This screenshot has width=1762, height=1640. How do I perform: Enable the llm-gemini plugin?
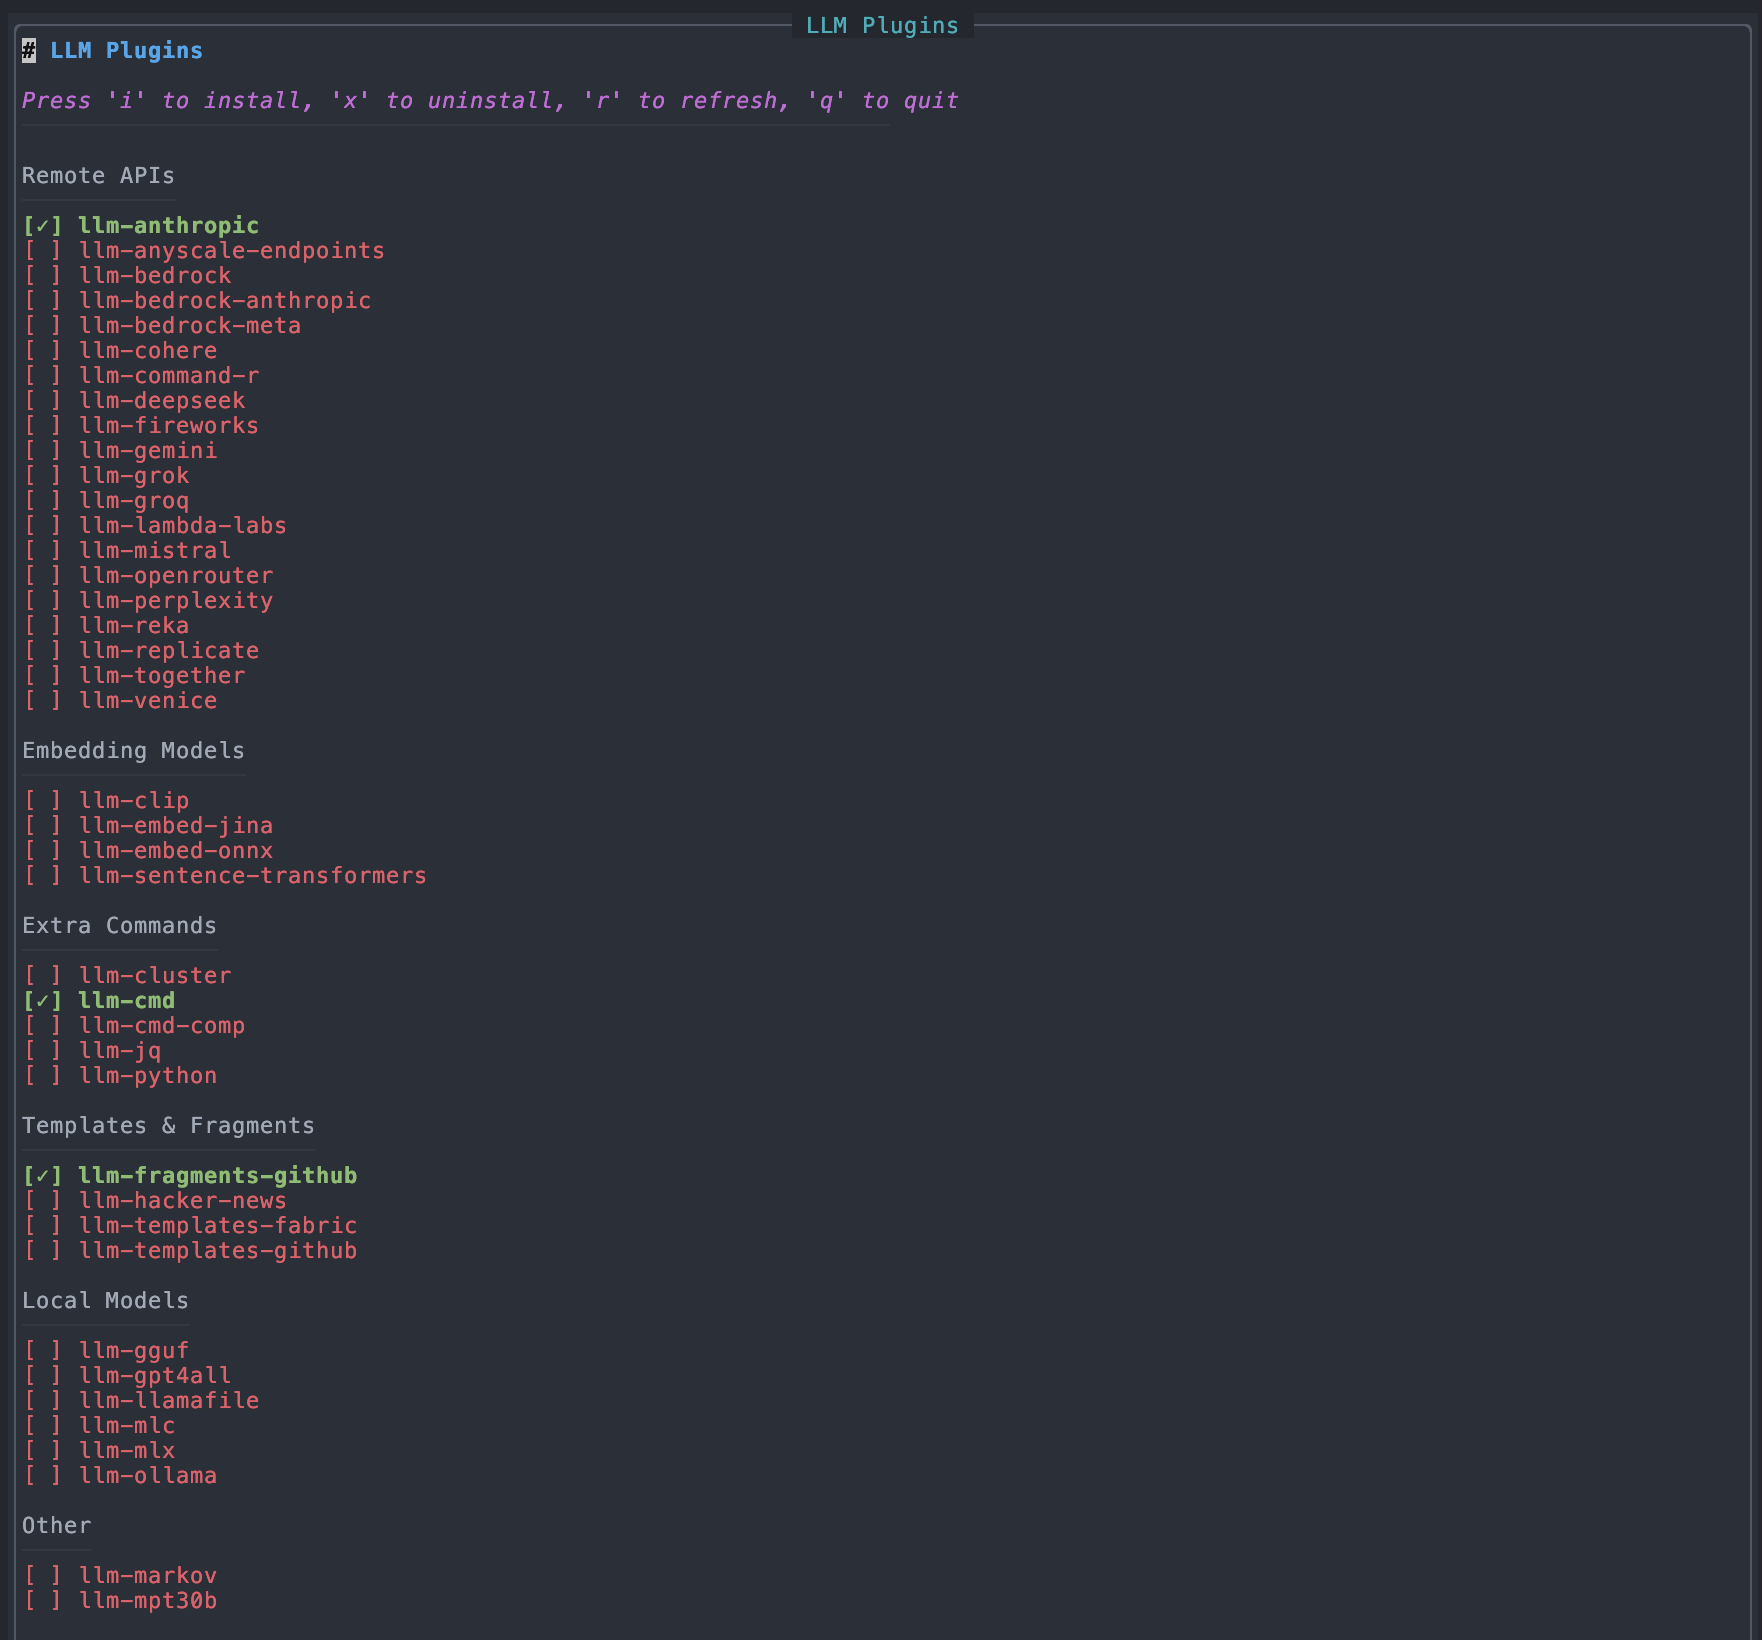click(42, 450)
